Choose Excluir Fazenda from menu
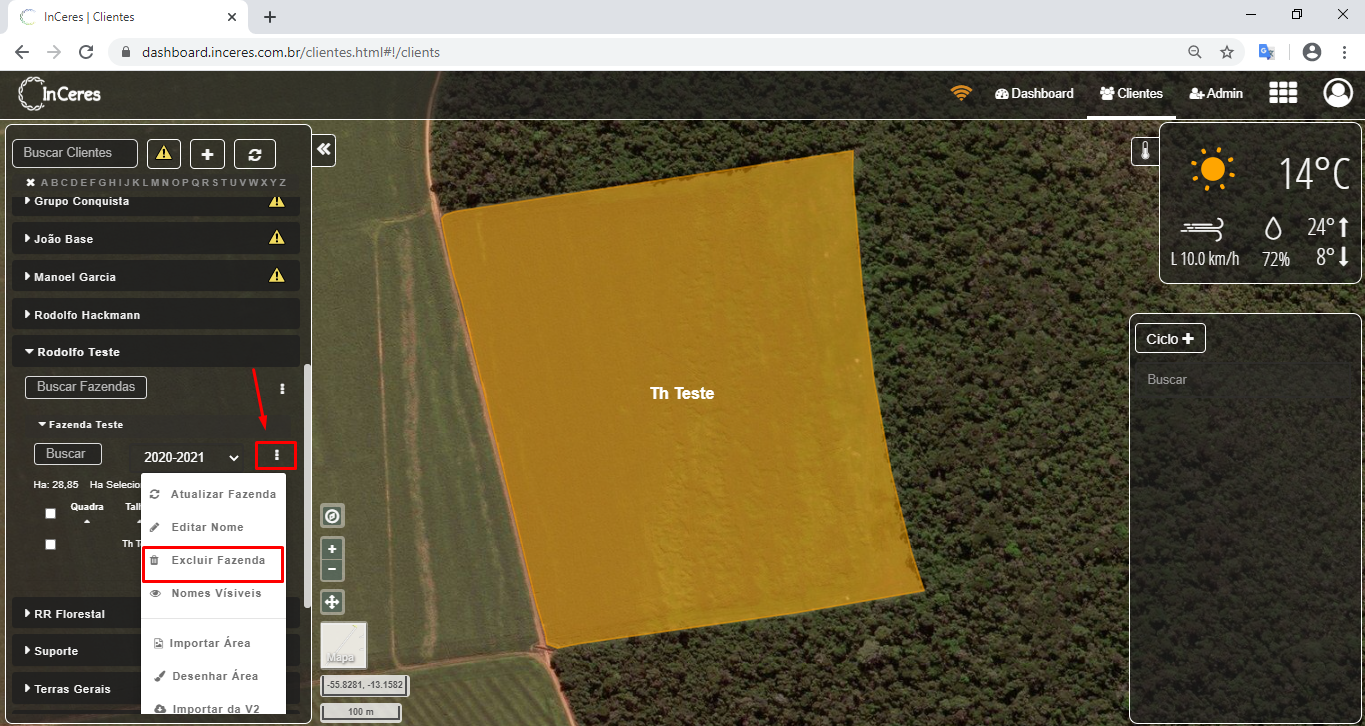This screenshot has width=1365, height=726. click(213, 563)
